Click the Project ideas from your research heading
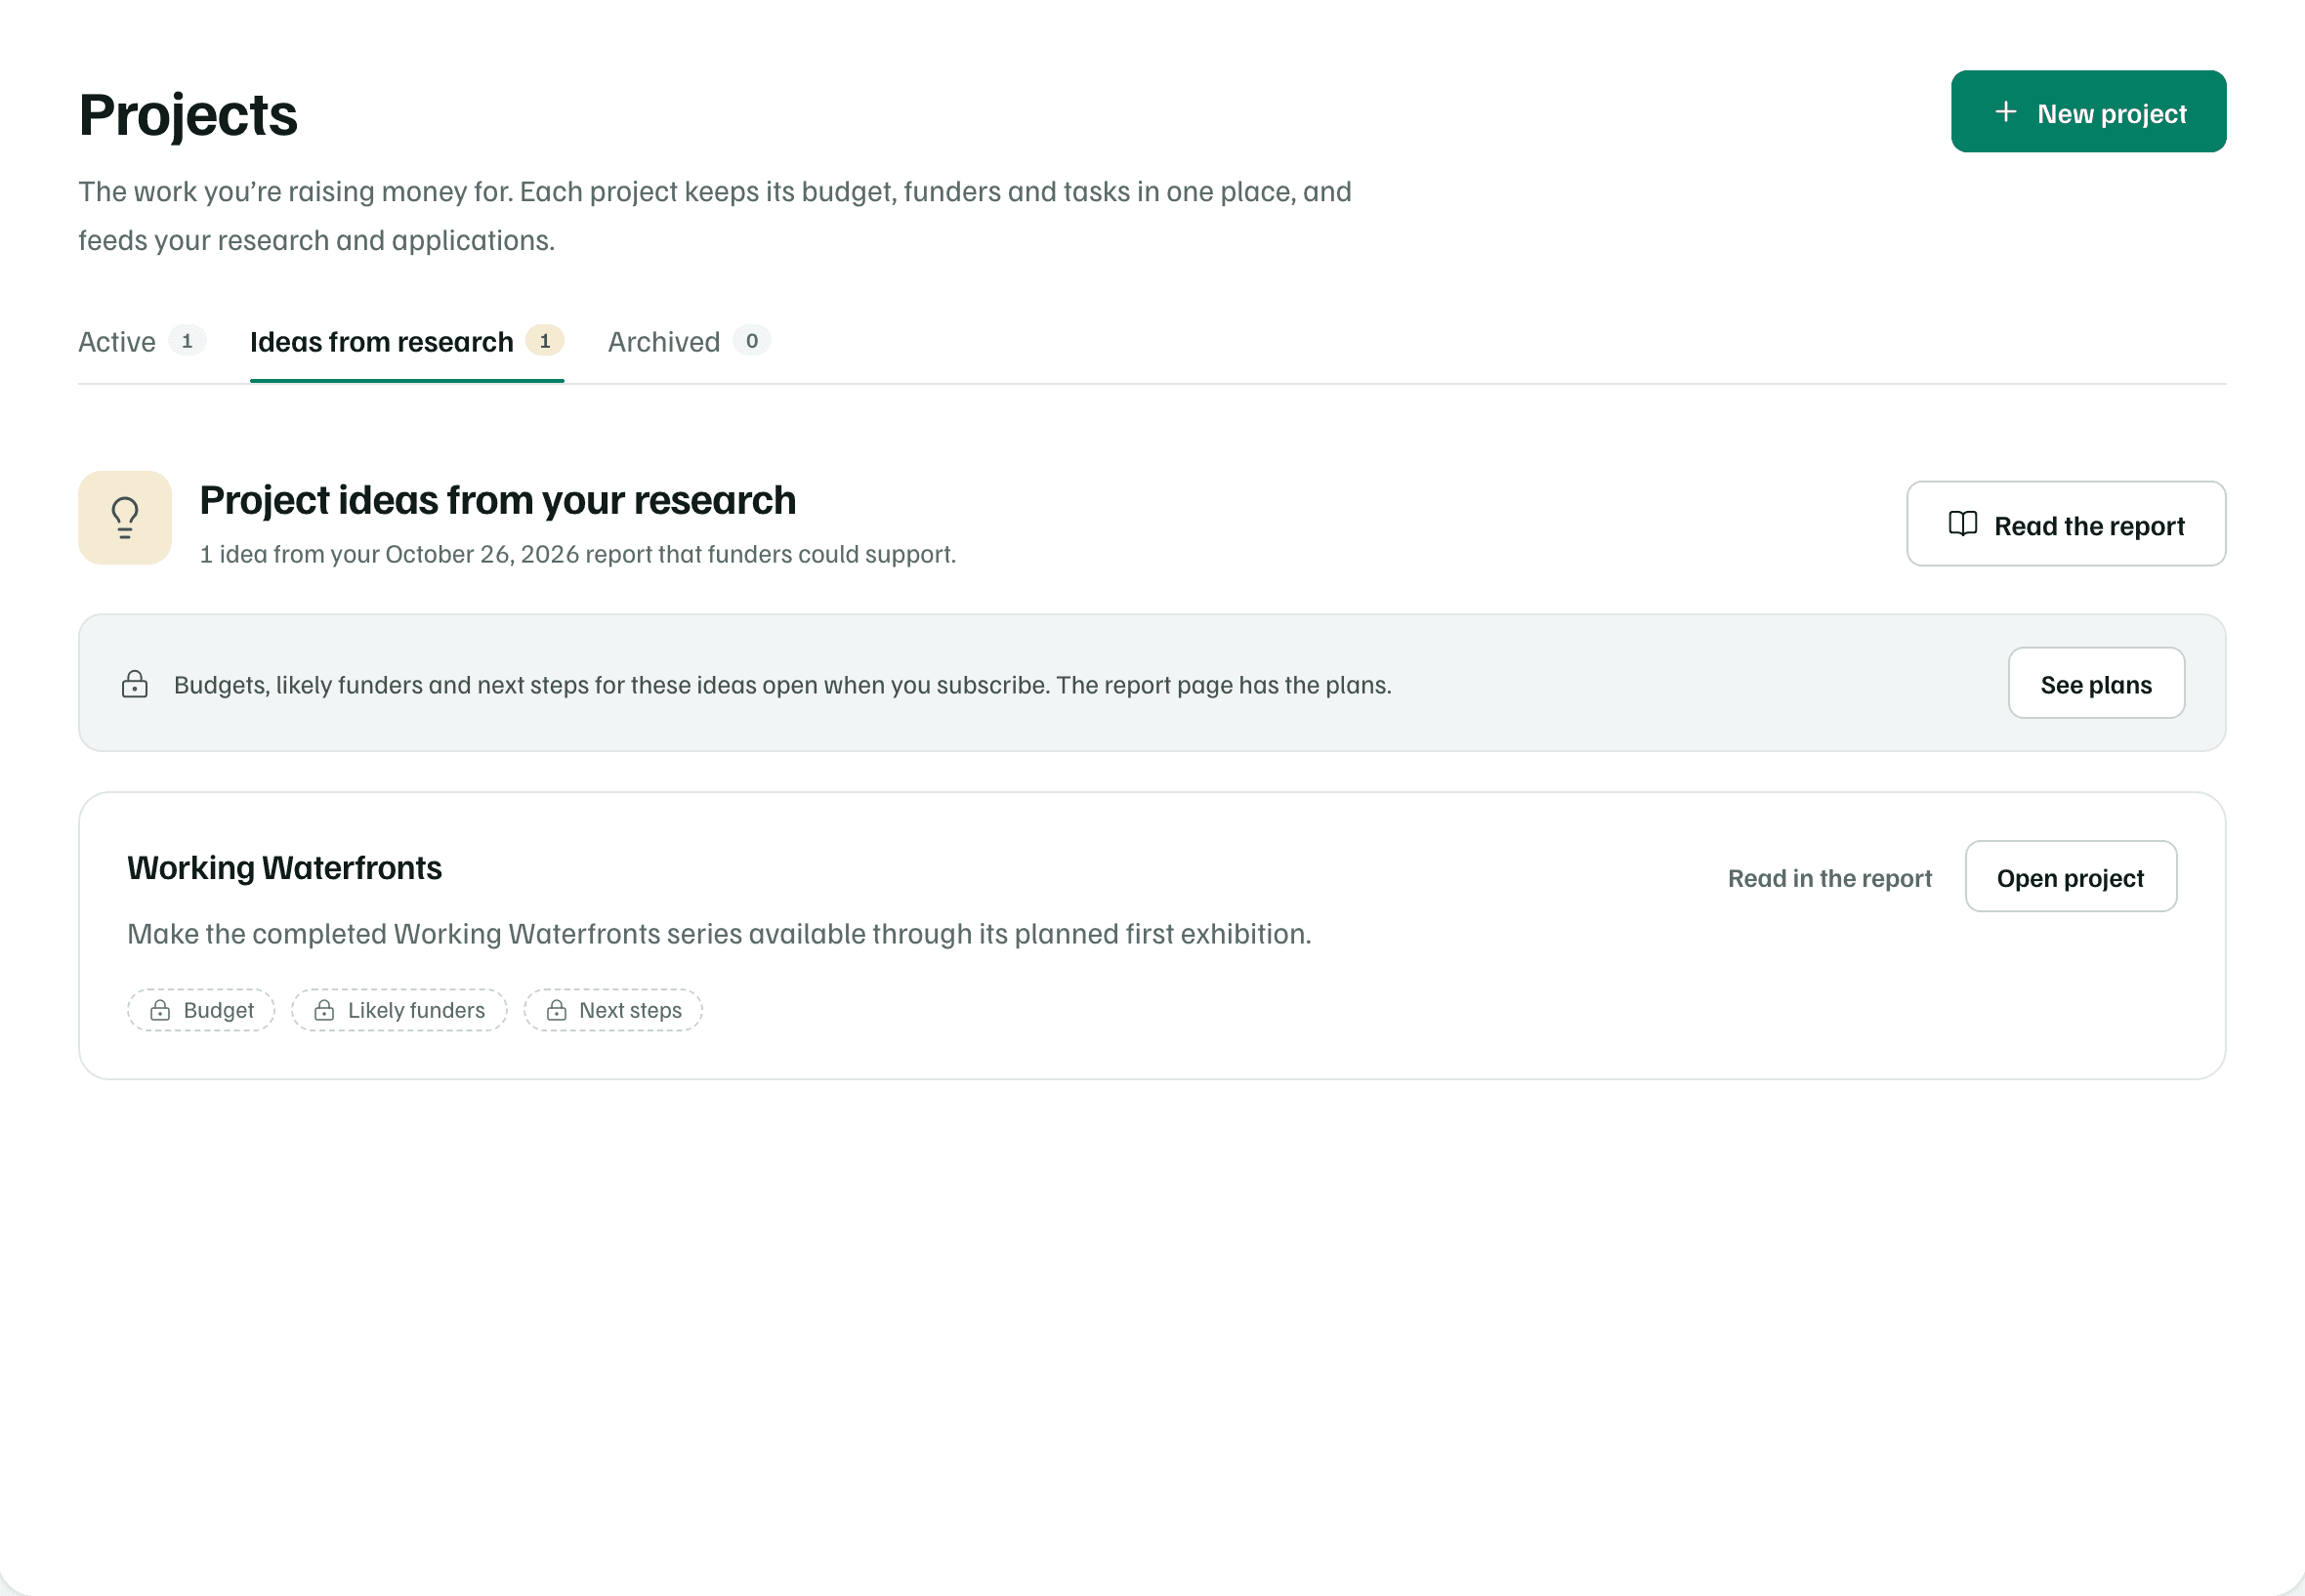The width and height of the screenshot is (2305, 1596). pyautogui.click(x=497, y=500)
